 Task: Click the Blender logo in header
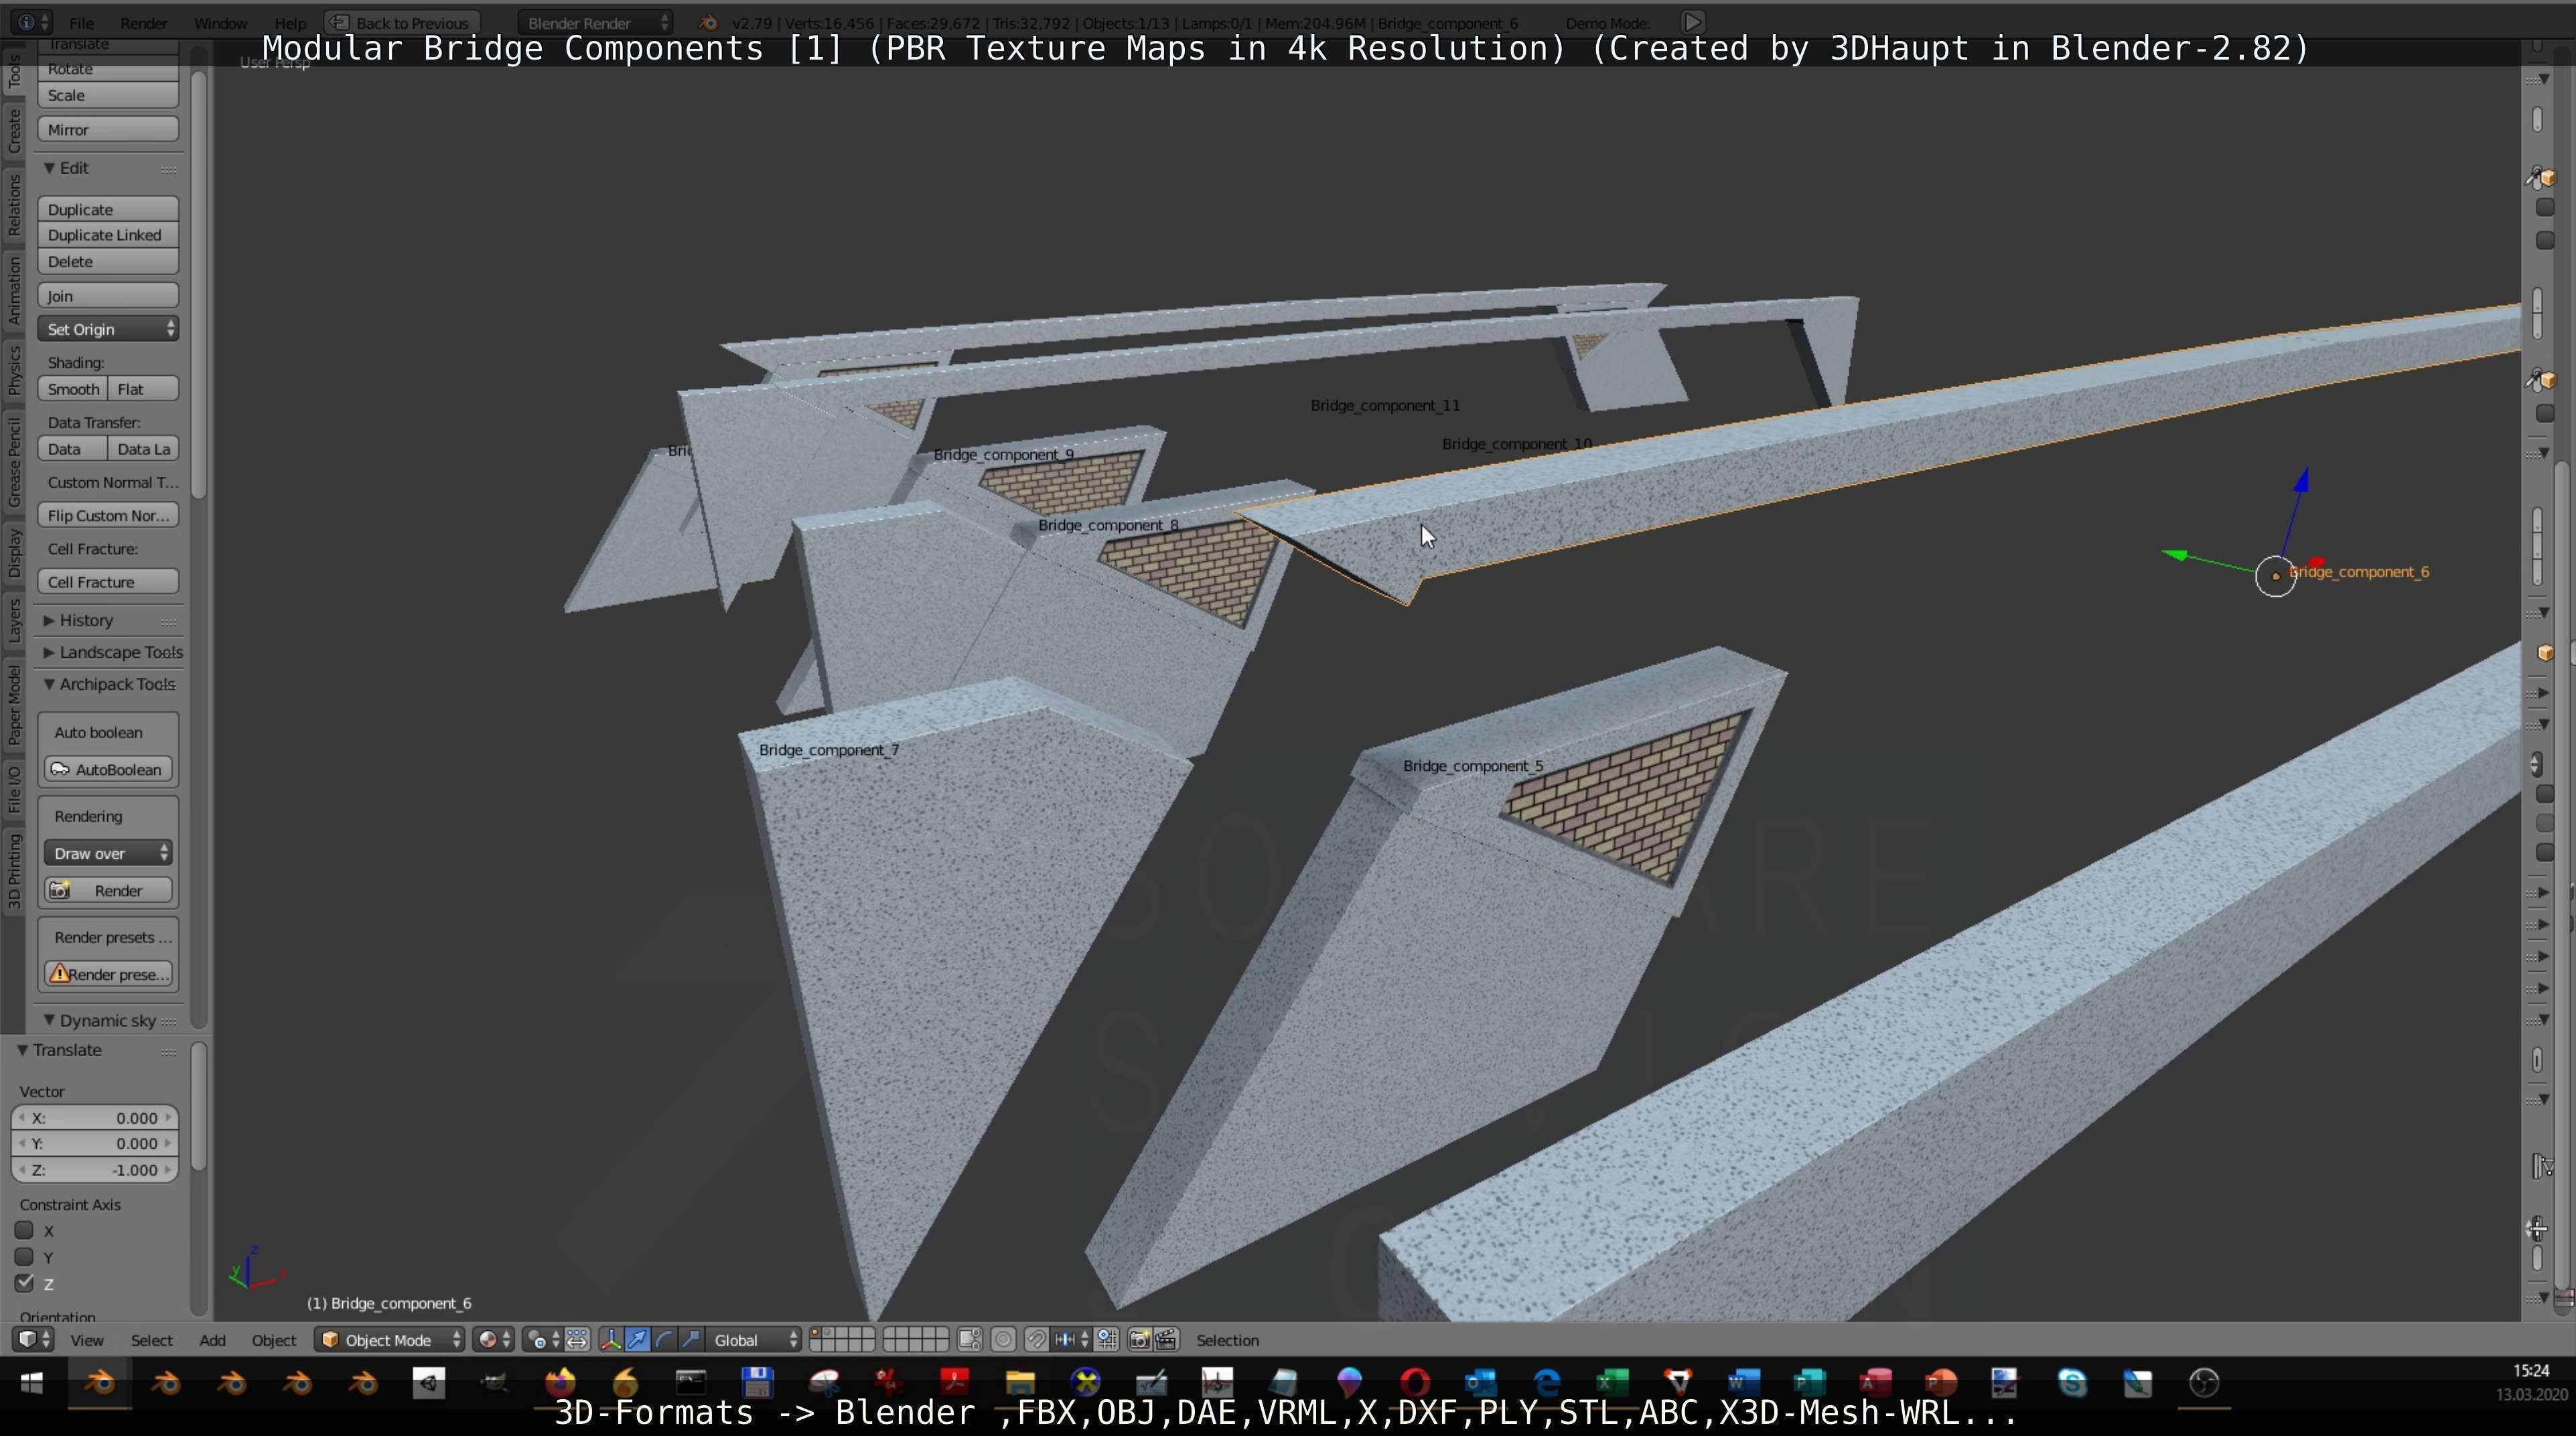pyautogui.click(x=708, y=22)
